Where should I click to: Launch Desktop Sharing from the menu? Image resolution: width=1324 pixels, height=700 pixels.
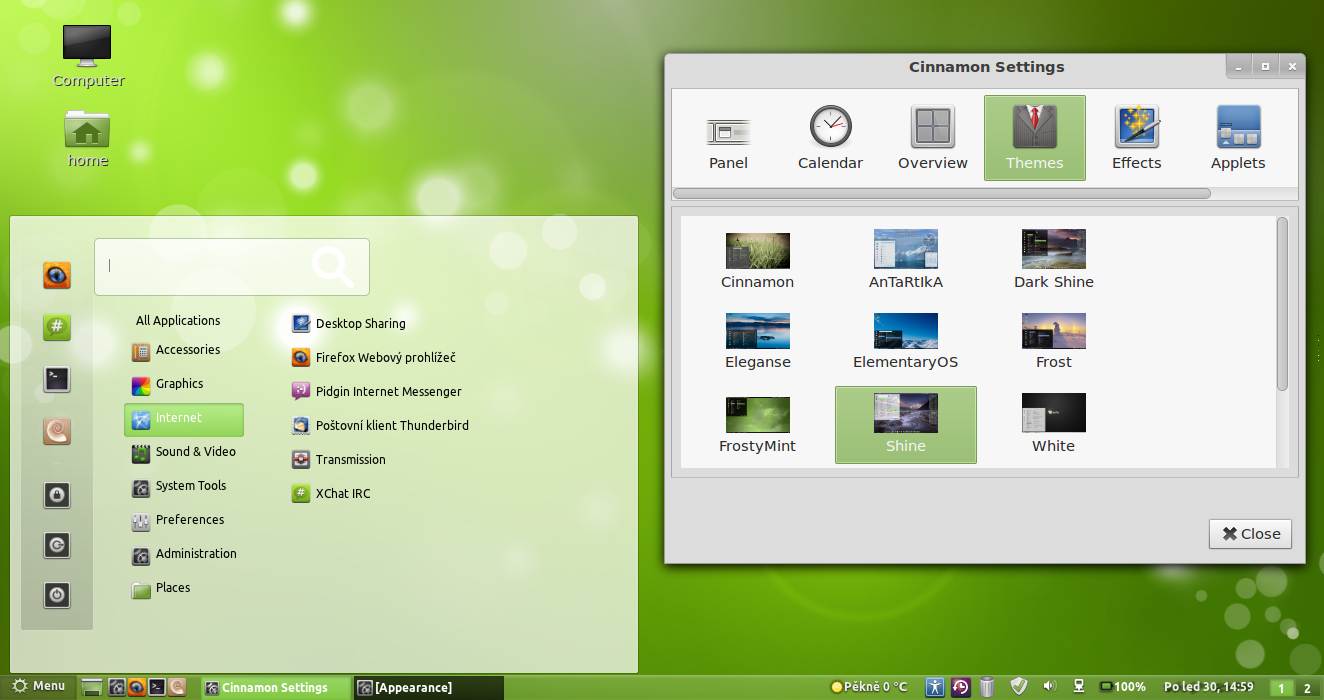point(349,324)
